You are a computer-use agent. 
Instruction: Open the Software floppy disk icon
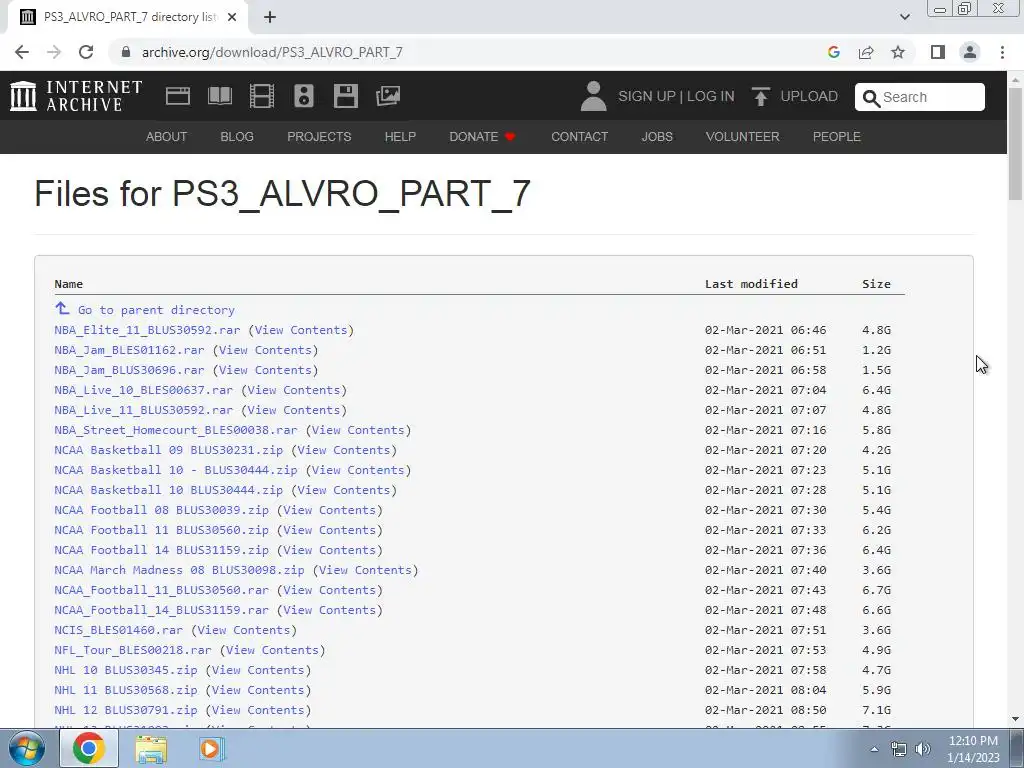[345, 96]
